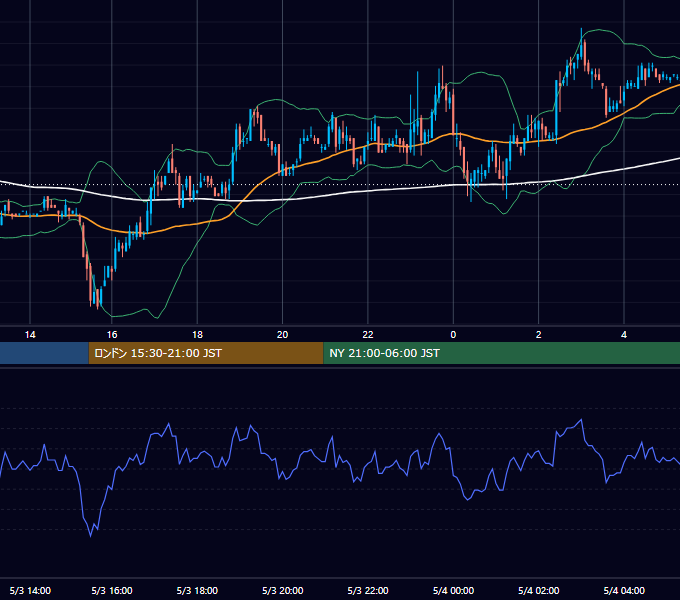Image resolution: width=680 pixels, height=600 pixels.
Task: Click the blue session bar before London
Action: tap(44, 353)
